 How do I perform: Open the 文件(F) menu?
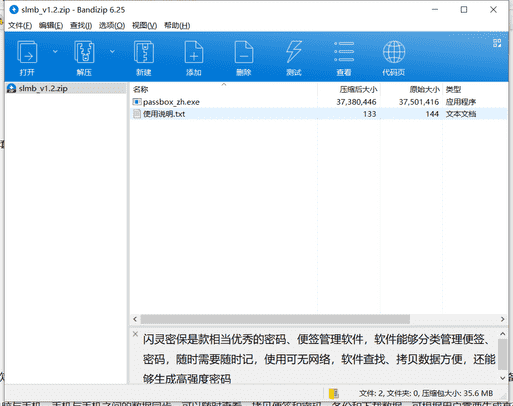pos(20,26)
